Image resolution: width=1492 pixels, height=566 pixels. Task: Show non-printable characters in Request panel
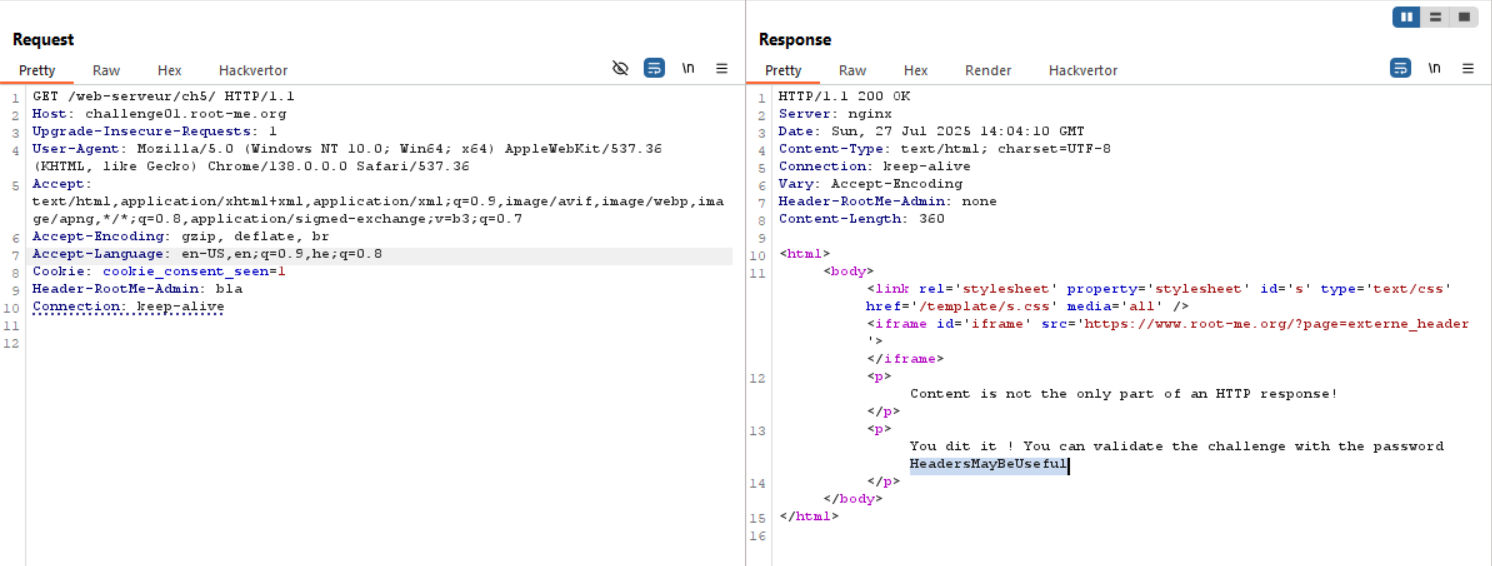[688, 68]
